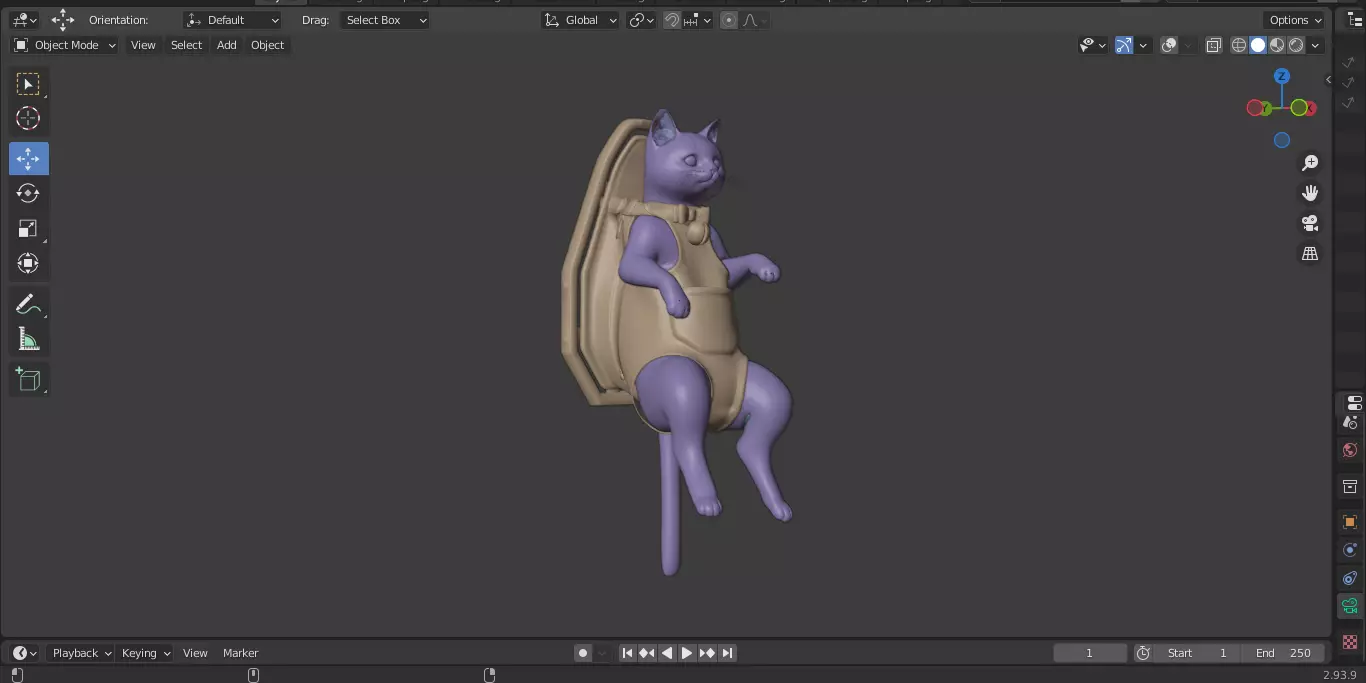Activate the Move tool
The image size is (1366, 683).
coord(28,159)
